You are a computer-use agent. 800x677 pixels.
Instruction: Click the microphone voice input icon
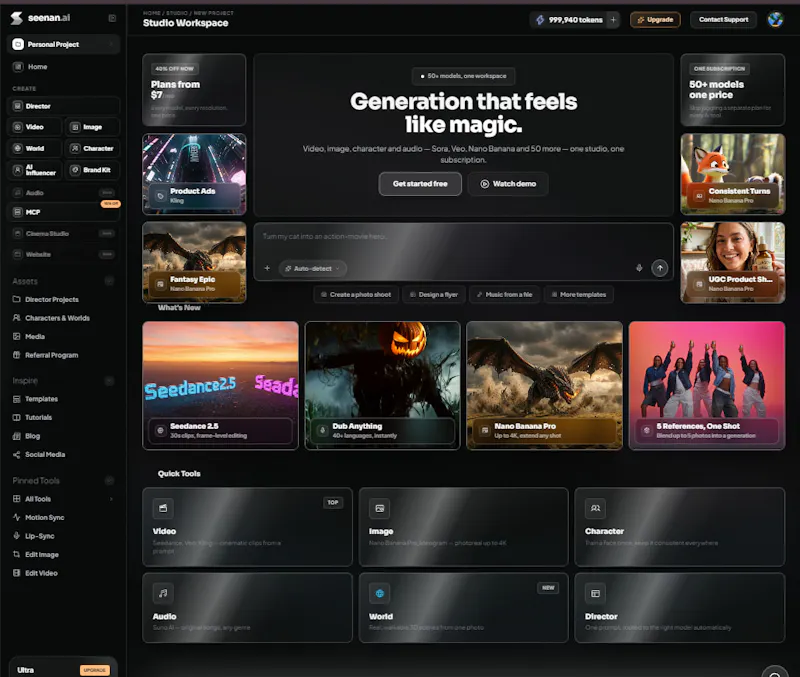point(639,268)
